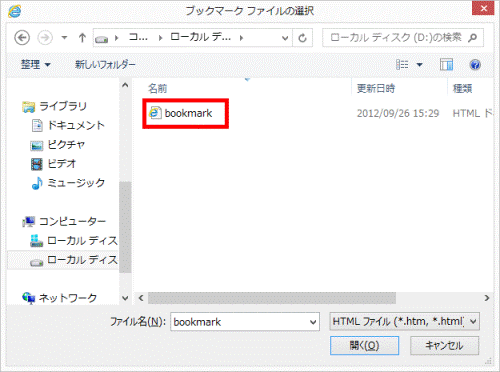
Task: Click the bookmark file's IE icon
Action: coord(155,113)
